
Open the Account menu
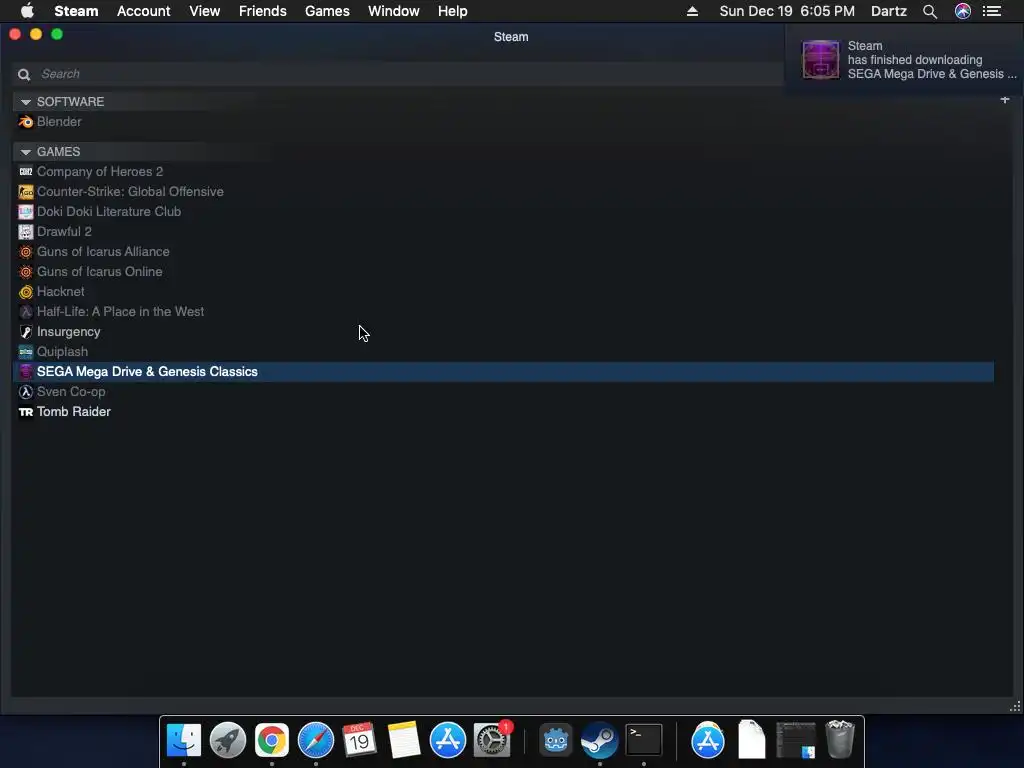[x=144, y=11]
